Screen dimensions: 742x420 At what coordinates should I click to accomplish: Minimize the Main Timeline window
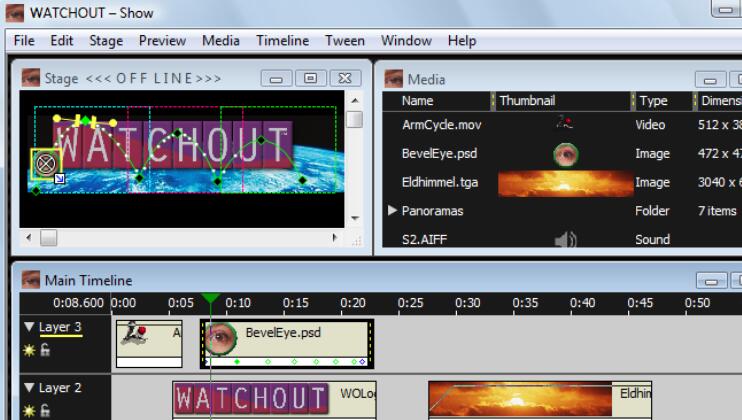point(711,281)
